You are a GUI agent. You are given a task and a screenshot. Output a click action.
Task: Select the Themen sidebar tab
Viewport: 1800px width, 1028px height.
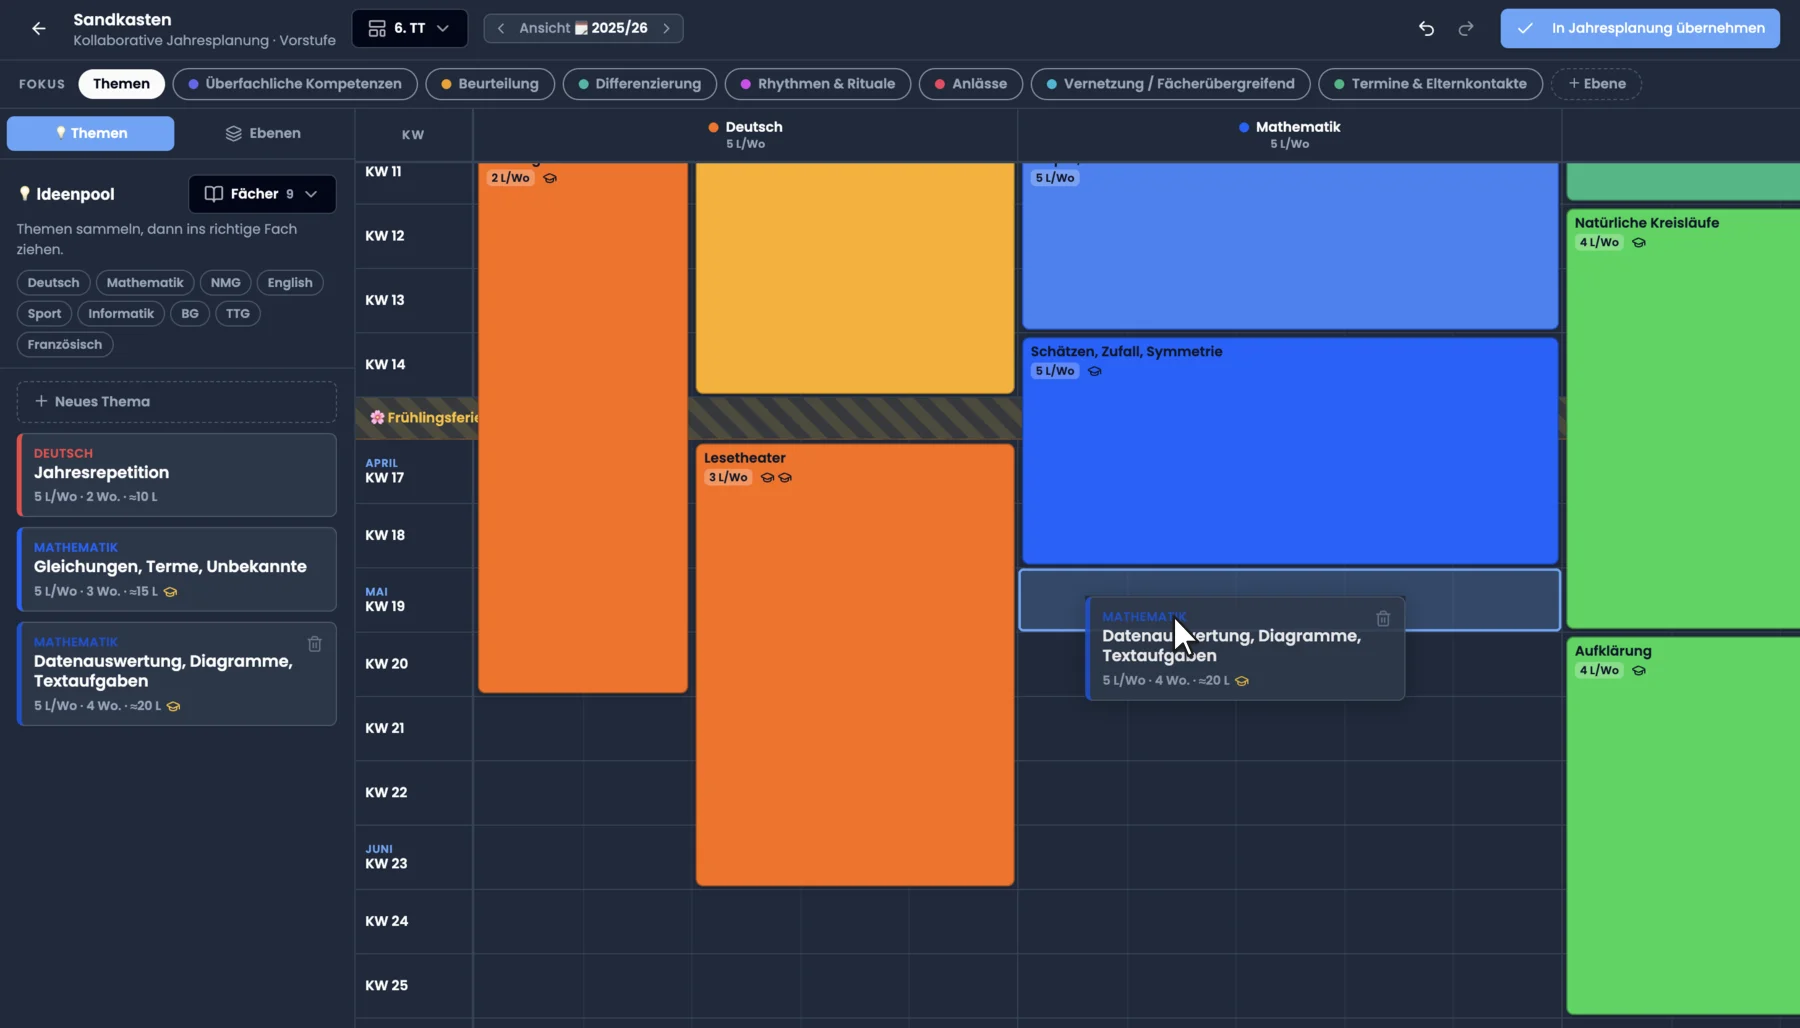point(90,133)
